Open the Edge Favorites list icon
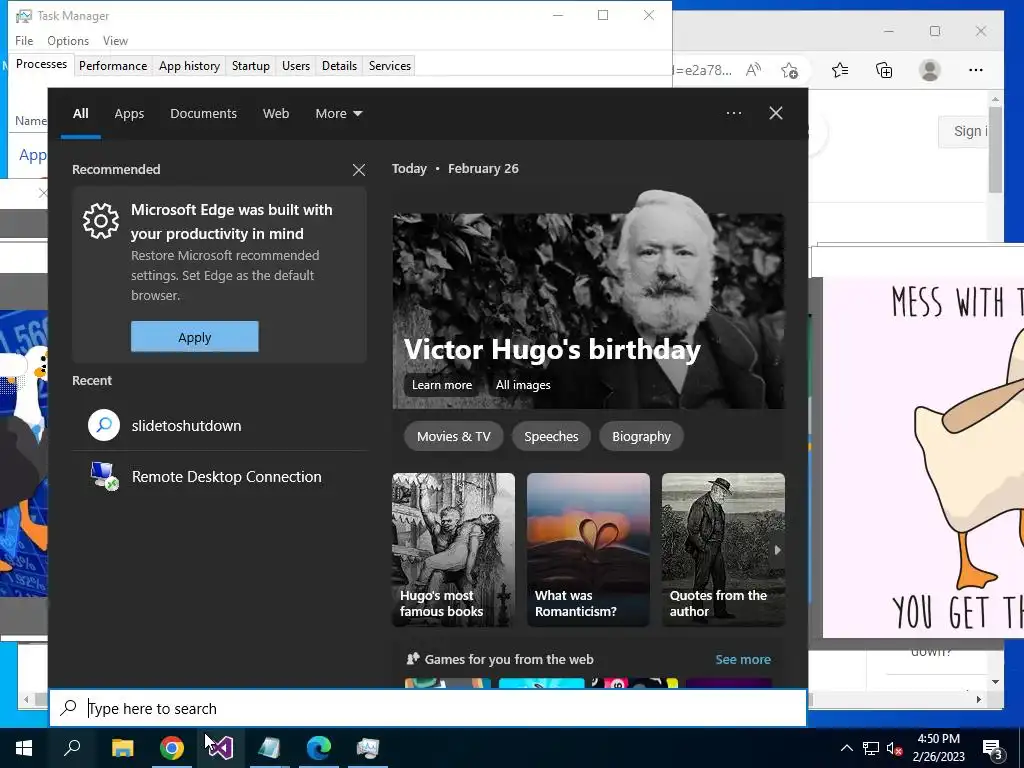The height and width of the screenshot is (768, 1024). point(840,70)
